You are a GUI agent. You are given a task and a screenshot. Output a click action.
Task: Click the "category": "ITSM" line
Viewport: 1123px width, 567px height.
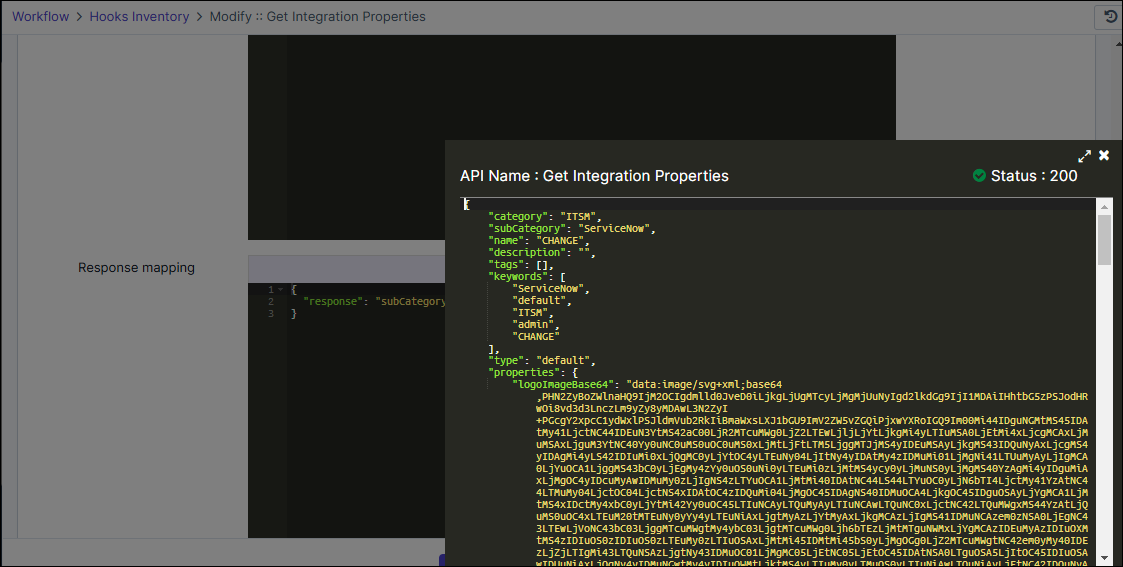coord(545,216)
